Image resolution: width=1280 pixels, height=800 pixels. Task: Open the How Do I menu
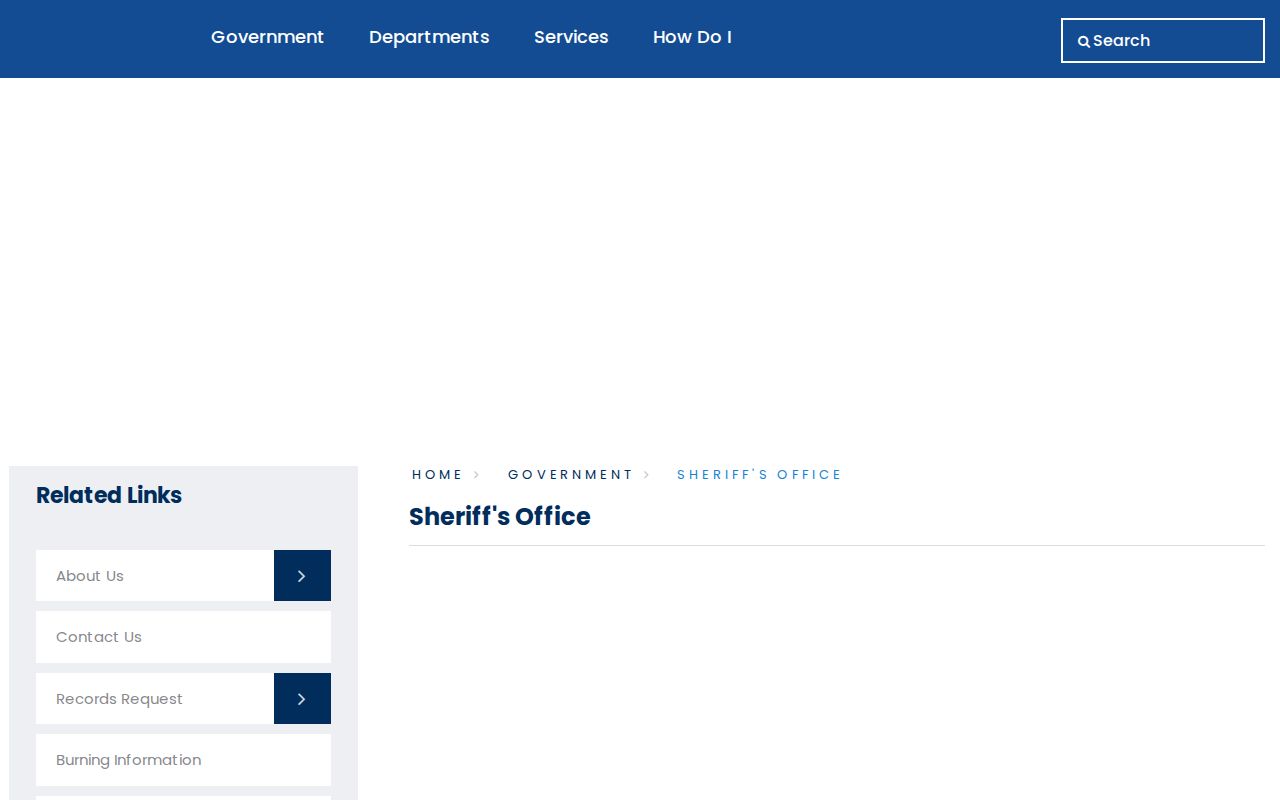(692, 37)
